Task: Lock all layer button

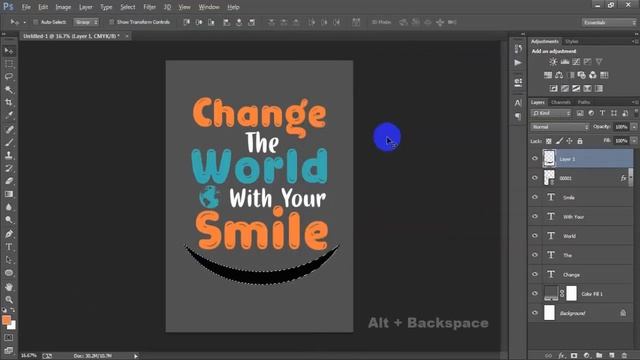Action: click(x=580, y=141)
